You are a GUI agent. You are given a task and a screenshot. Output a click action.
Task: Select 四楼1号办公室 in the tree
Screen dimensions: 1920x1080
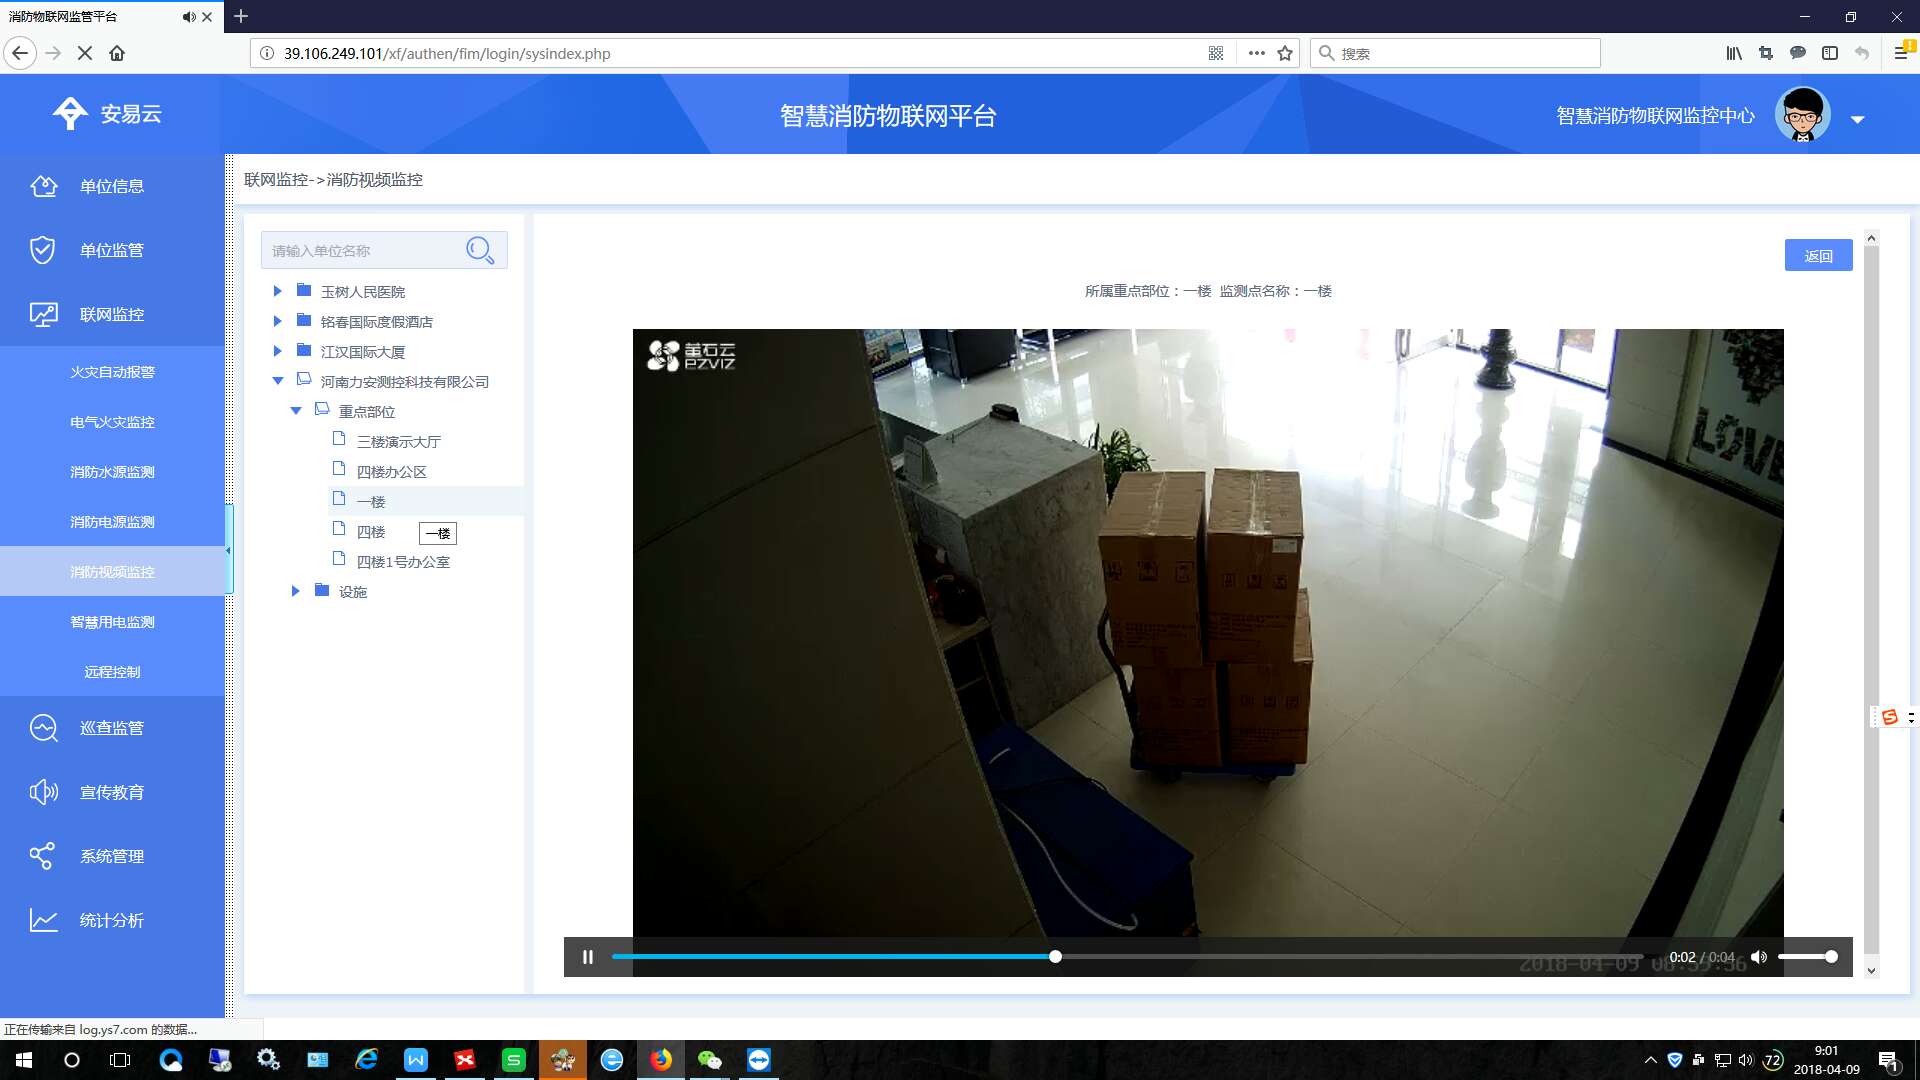(x=403, y=562)
